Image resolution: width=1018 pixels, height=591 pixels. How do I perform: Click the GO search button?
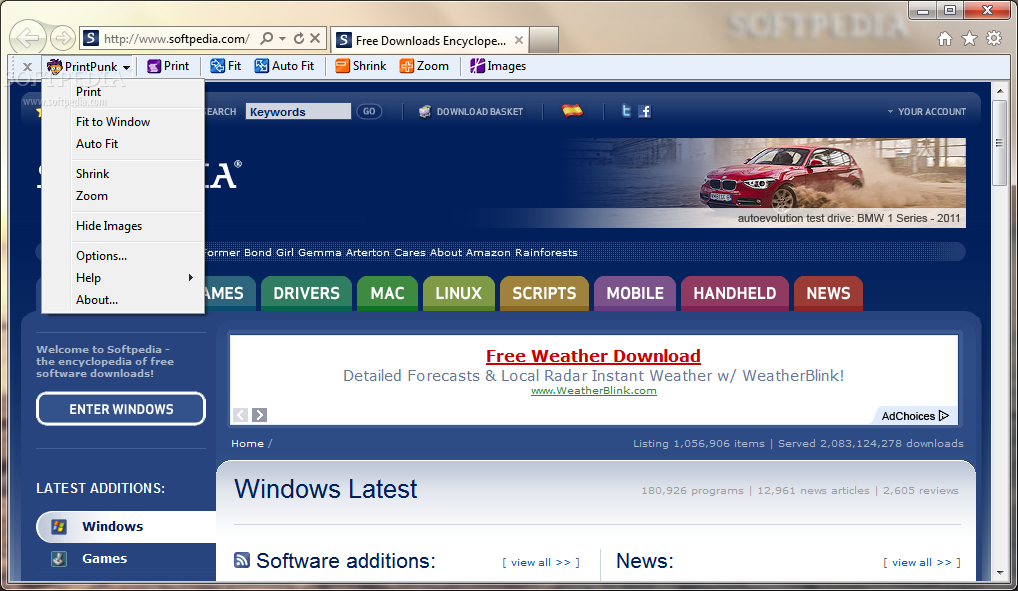click(369, 111)
